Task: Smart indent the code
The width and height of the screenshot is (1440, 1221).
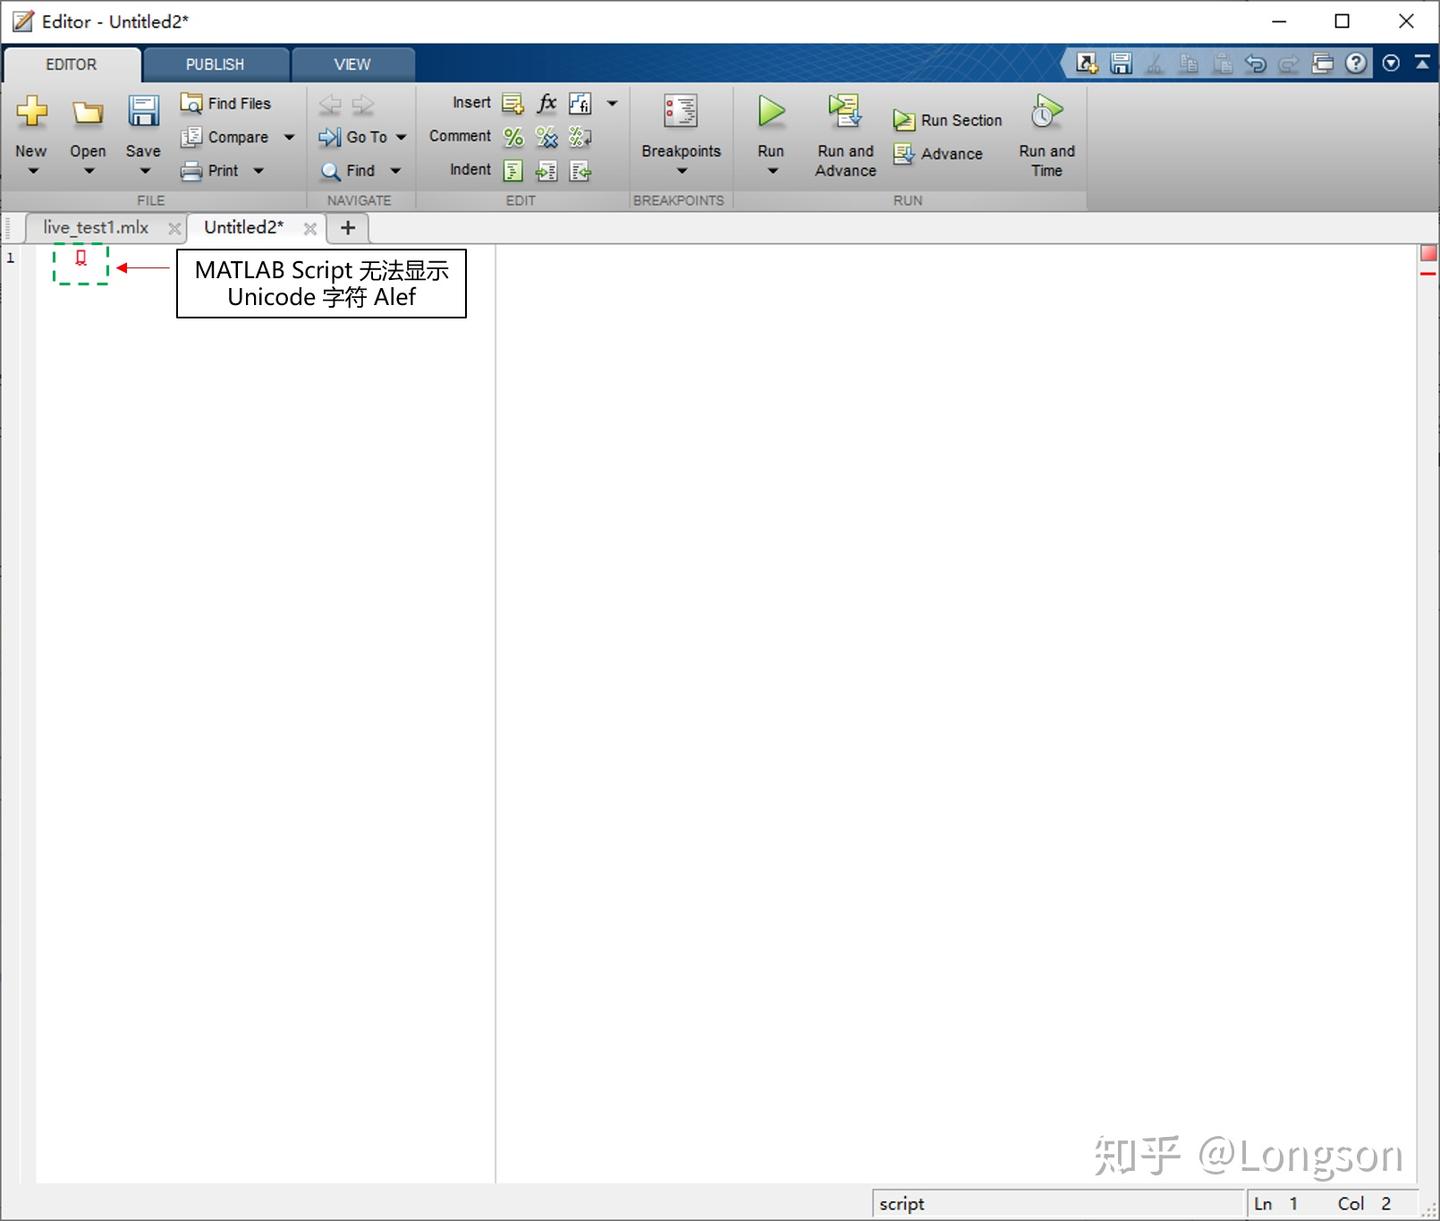Action: pos(513,170)
